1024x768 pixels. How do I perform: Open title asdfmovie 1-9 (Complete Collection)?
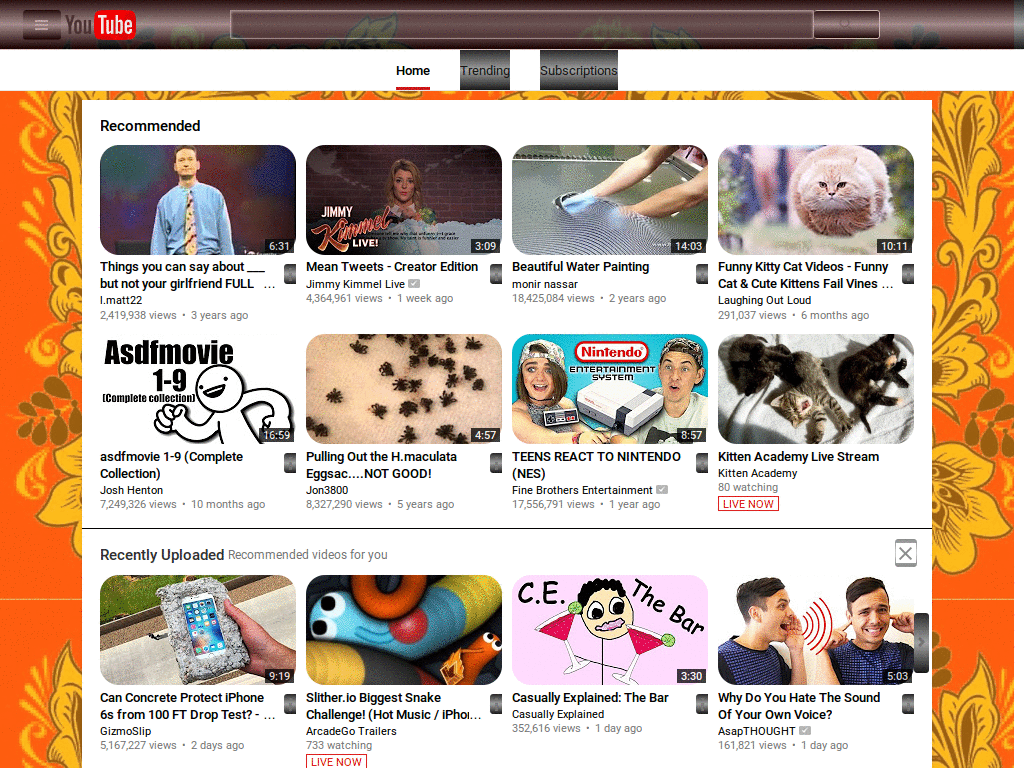pos(171,465)
